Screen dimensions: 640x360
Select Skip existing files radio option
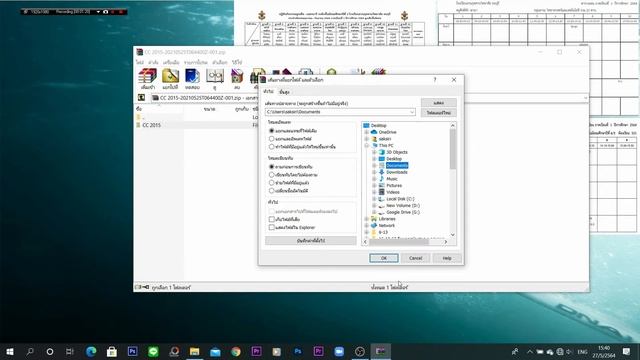pyautogui.click(x=271, y=182)
